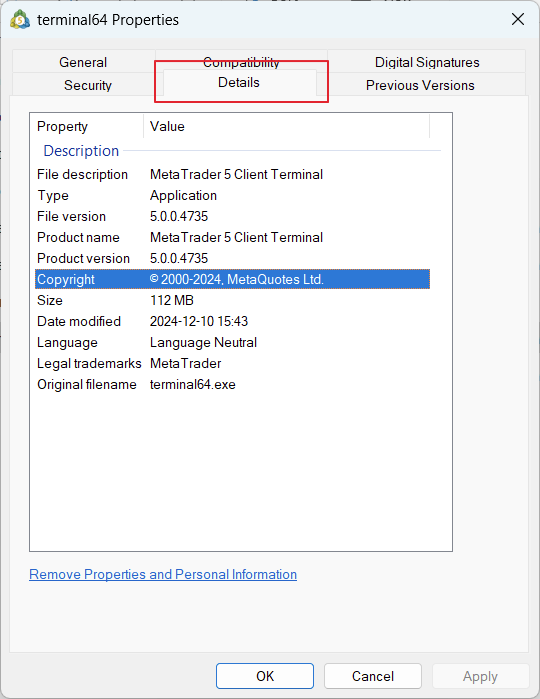Select the Date modified row
Image resolution: width=540 pixels, height=699 pixels.
(232, 321)
